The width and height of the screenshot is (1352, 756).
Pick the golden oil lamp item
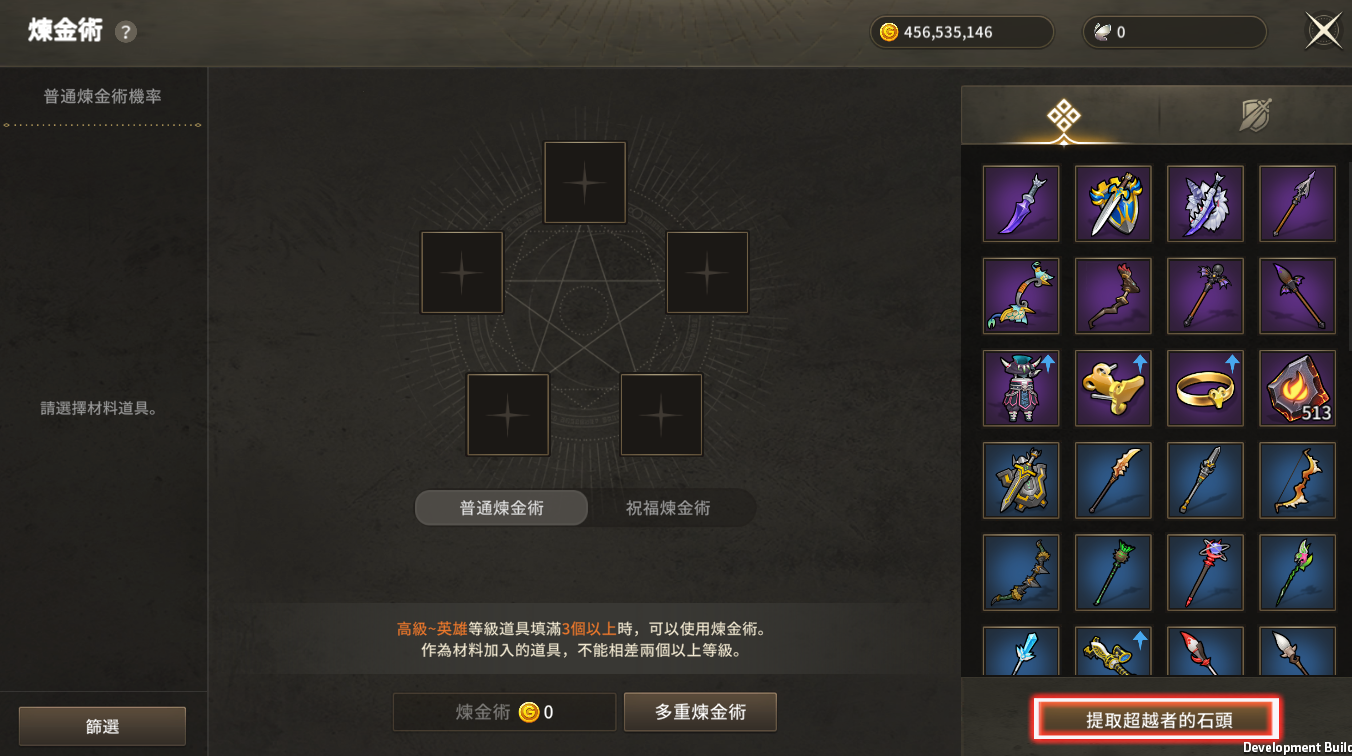pos(1113,387)
